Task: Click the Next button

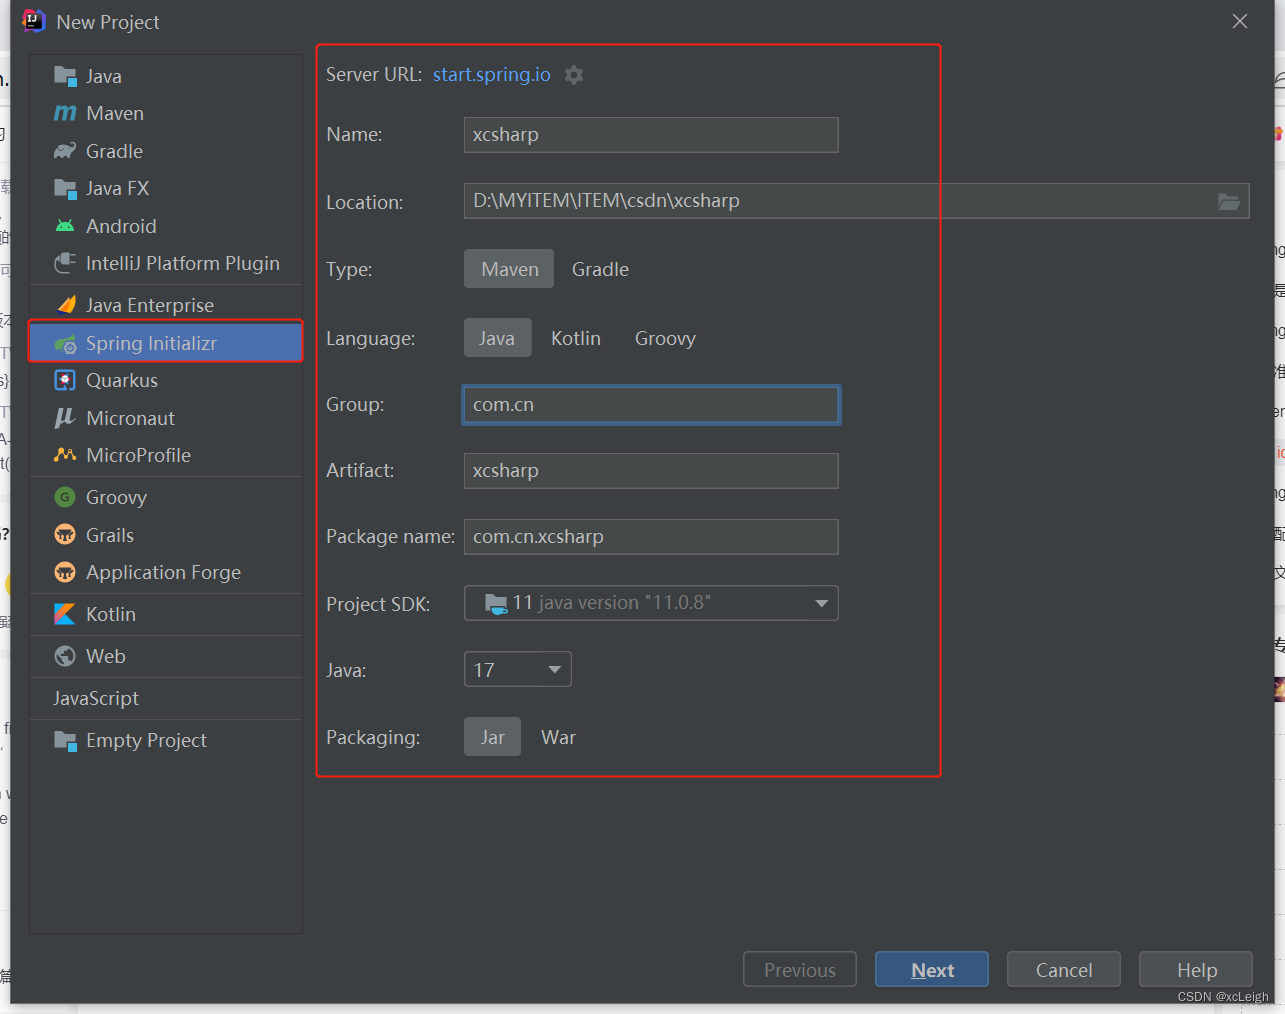Action: click(932, 970)
